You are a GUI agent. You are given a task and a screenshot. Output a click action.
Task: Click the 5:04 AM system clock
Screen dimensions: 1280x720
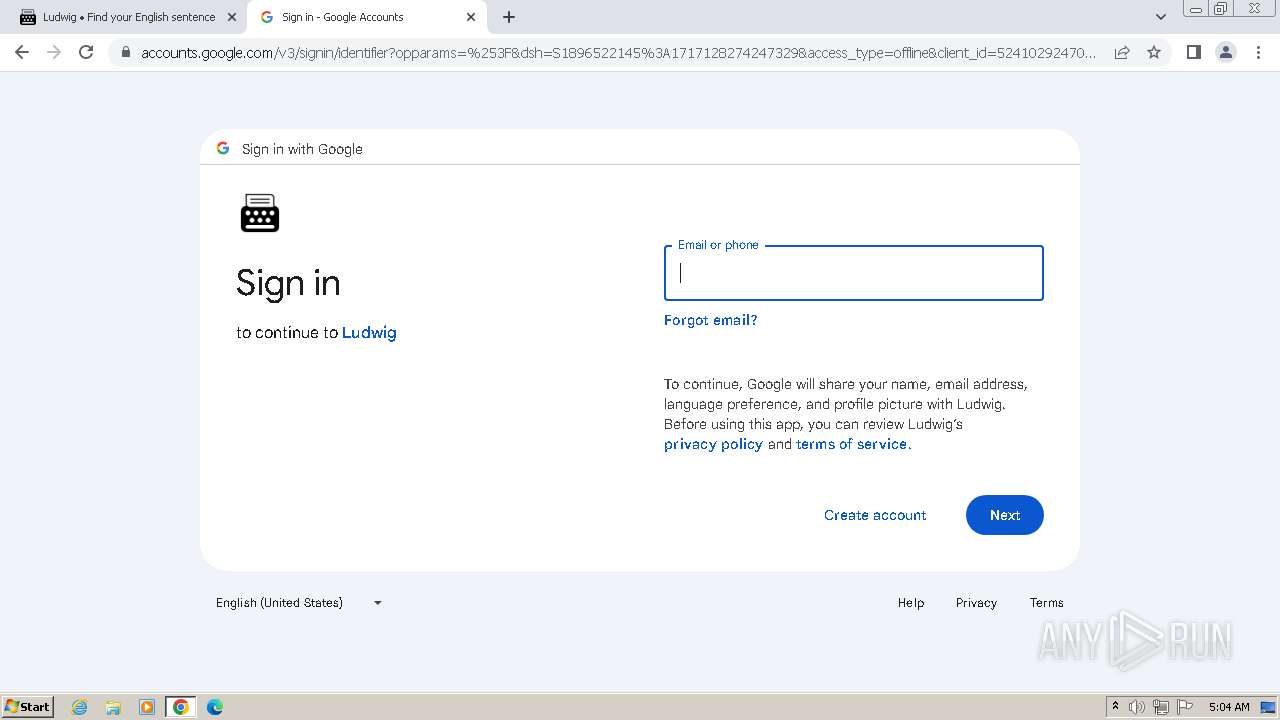pos(1229,707)
